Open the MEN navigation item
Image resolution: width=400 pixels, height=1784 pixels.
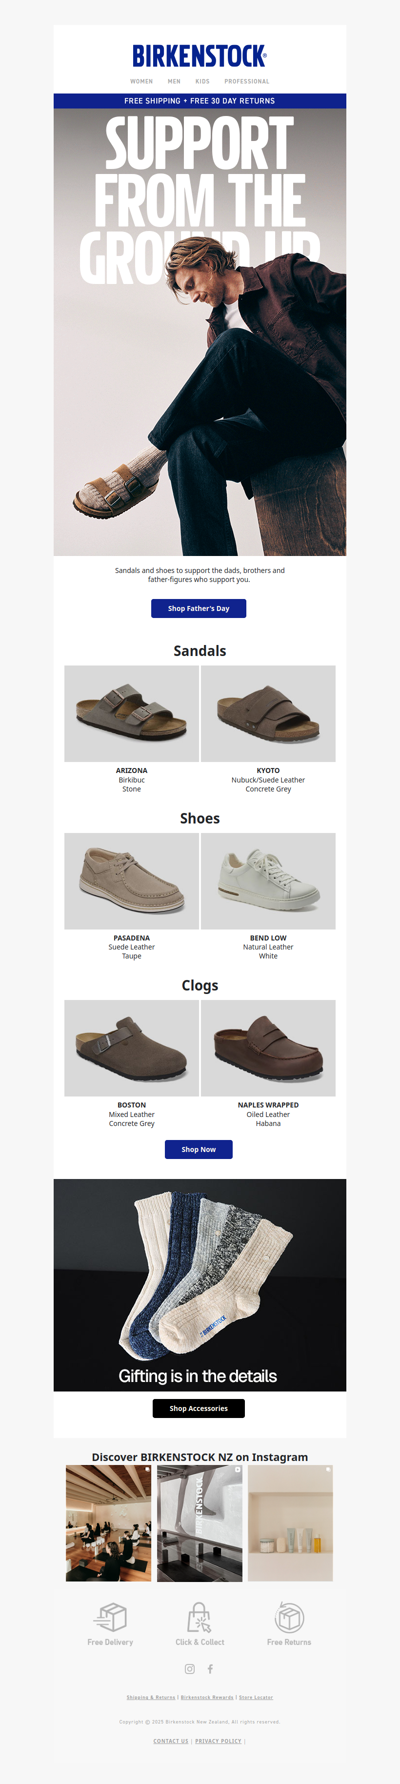[x=174, y=81]
